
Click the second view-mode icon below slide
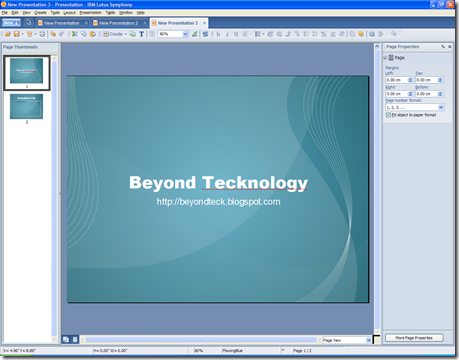click(75, 339)
